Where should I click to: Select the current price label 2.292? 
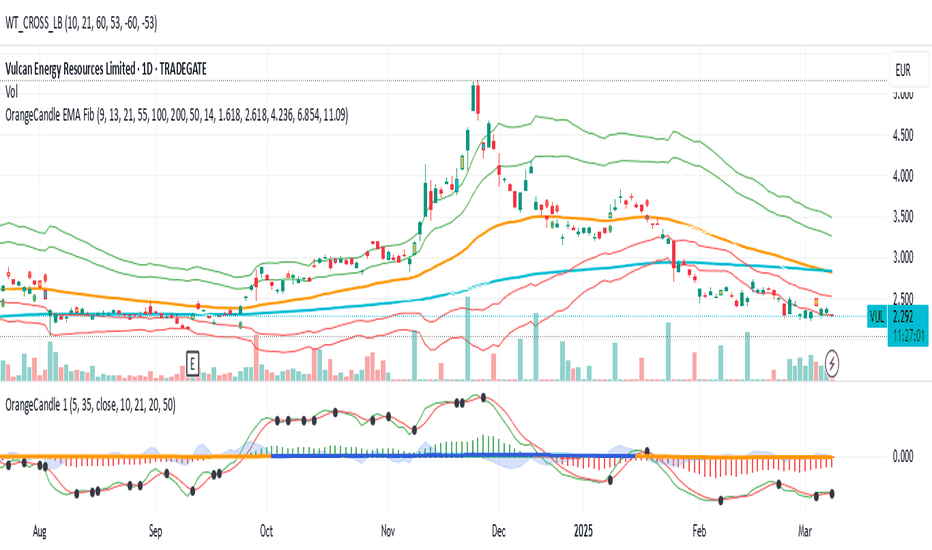click(x=903, y=317)
